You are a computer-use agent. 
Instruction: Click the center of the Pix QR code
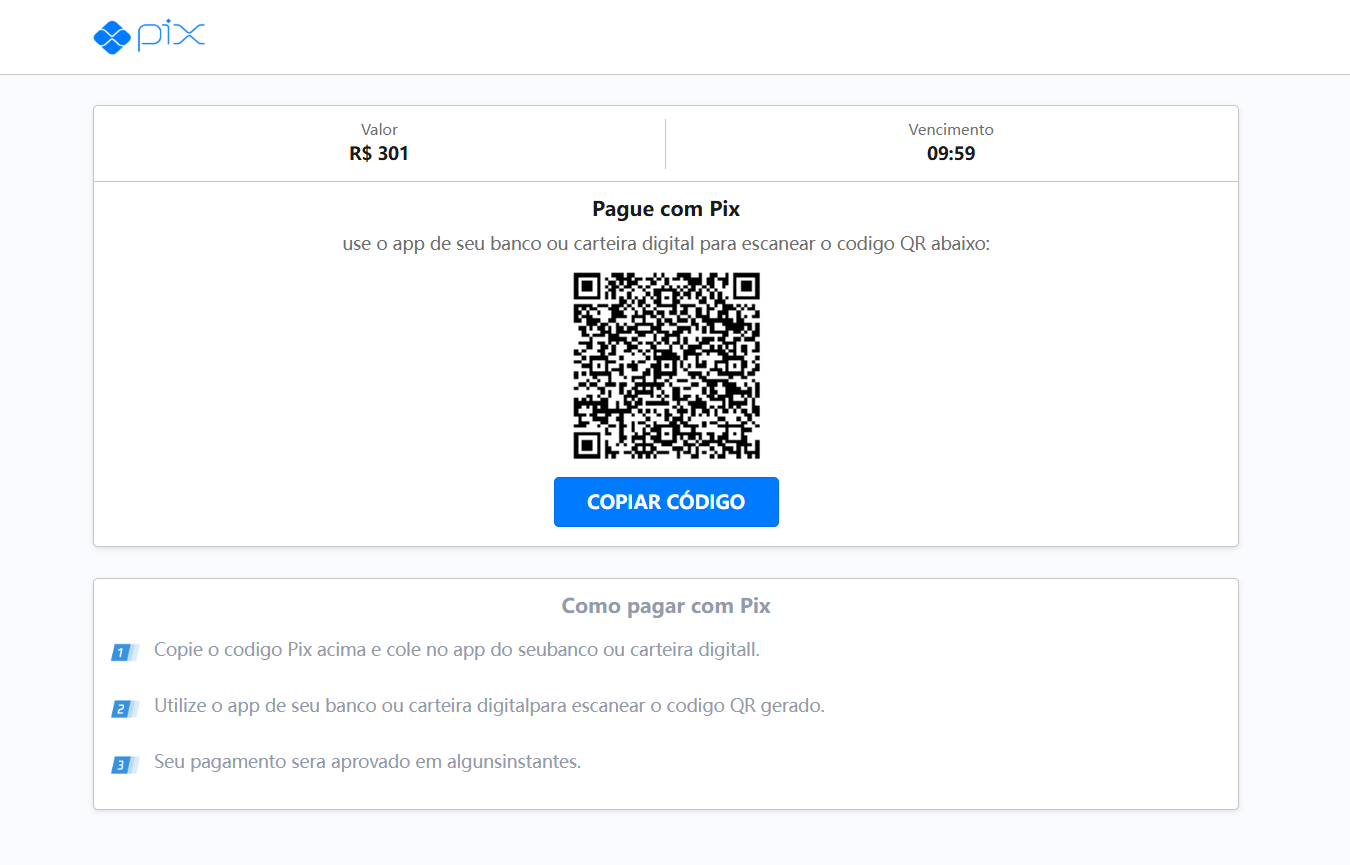(666, 366)
